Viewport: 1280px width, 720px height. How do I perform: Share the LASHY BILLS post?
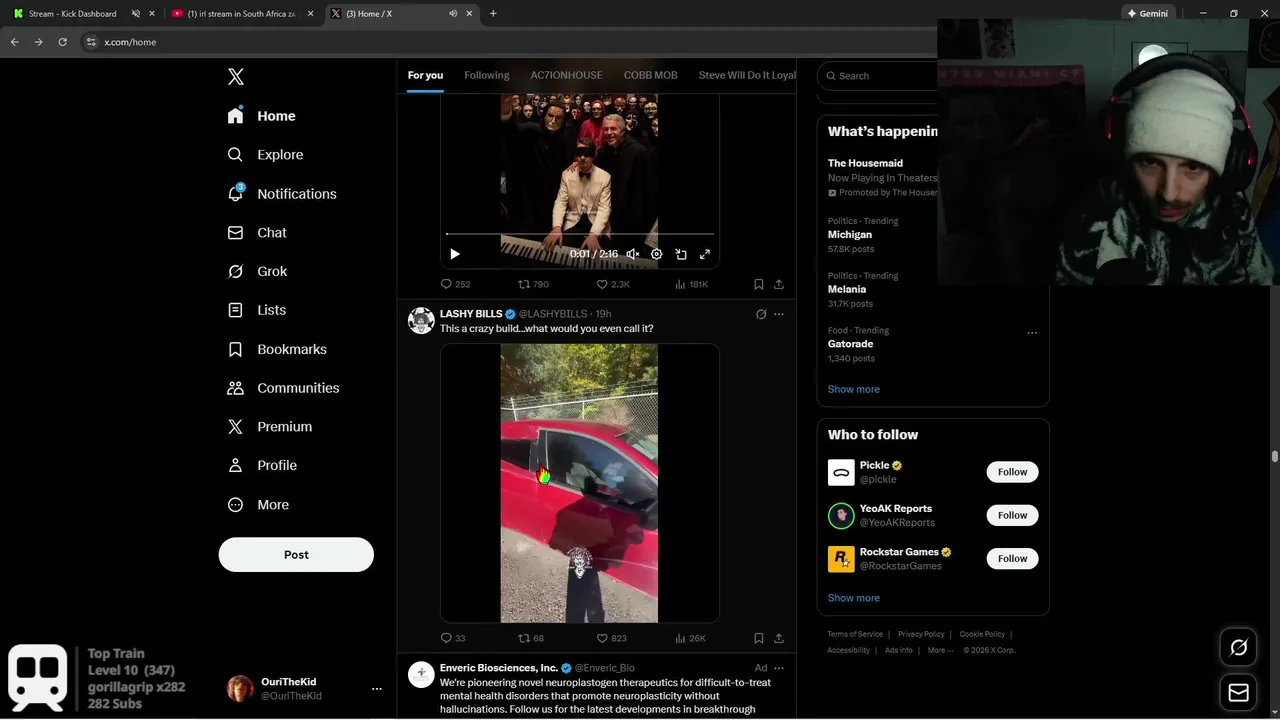pos(779,638)
